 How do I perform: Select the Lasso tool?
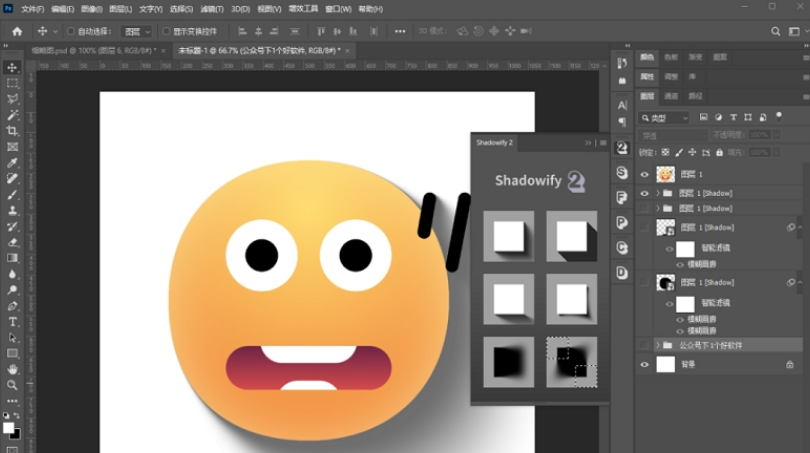pos(12,99)
